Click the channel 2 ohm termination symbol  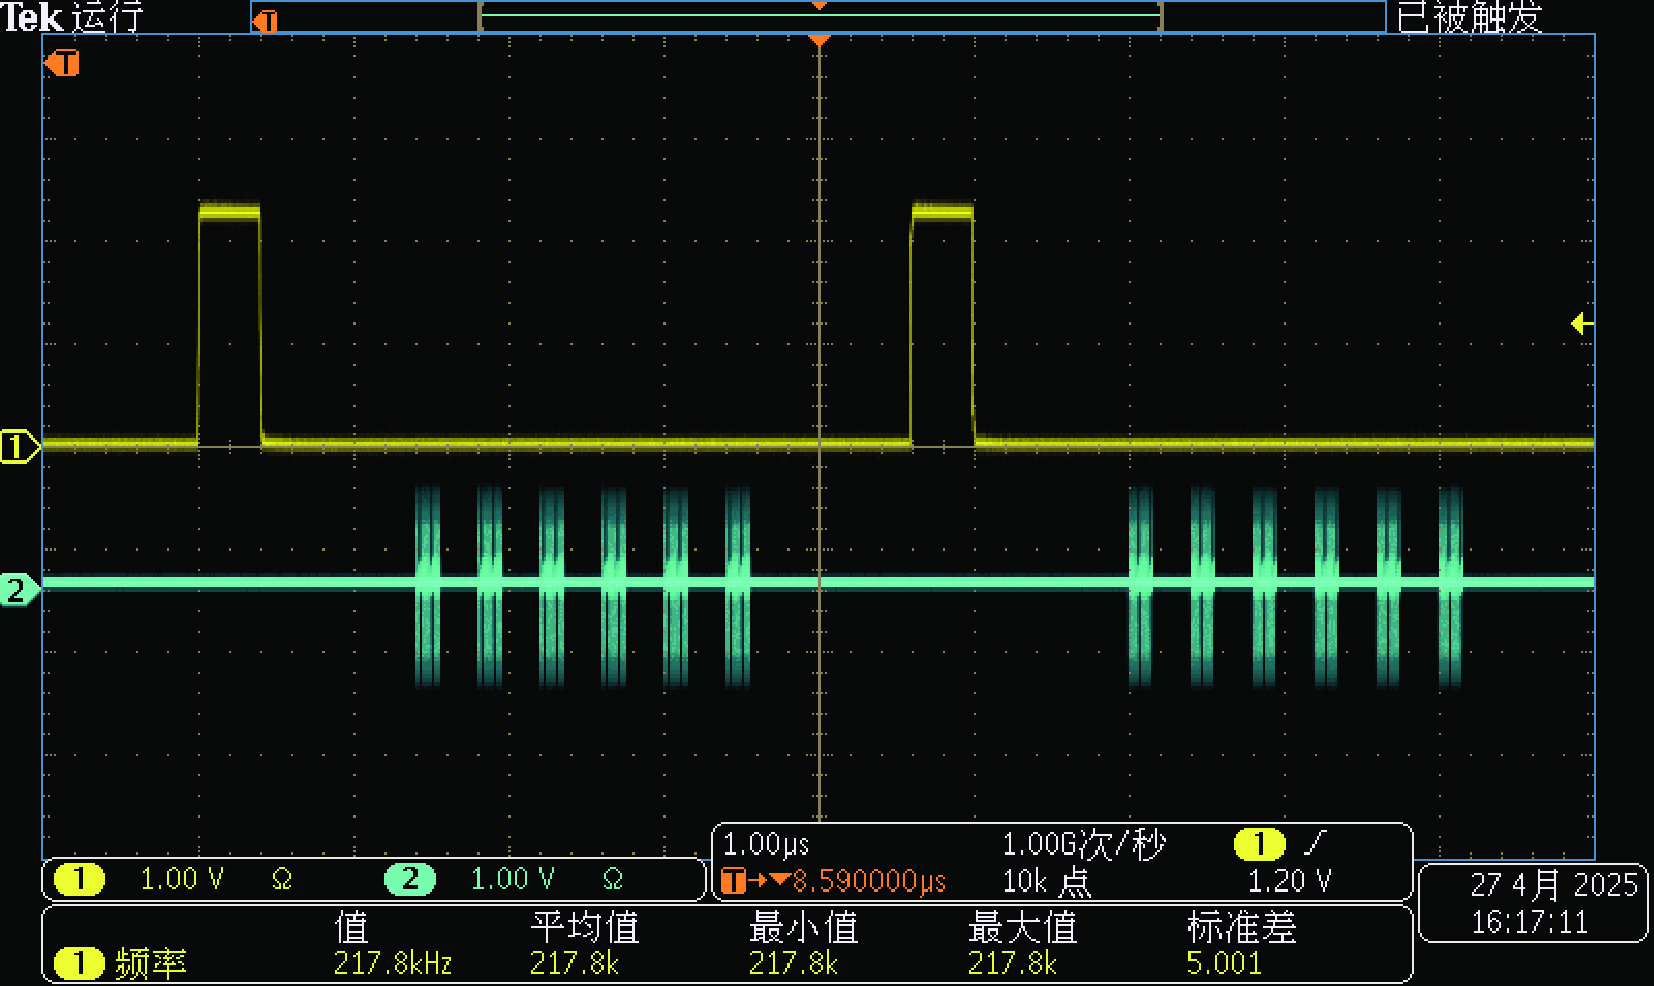point(613,879)
